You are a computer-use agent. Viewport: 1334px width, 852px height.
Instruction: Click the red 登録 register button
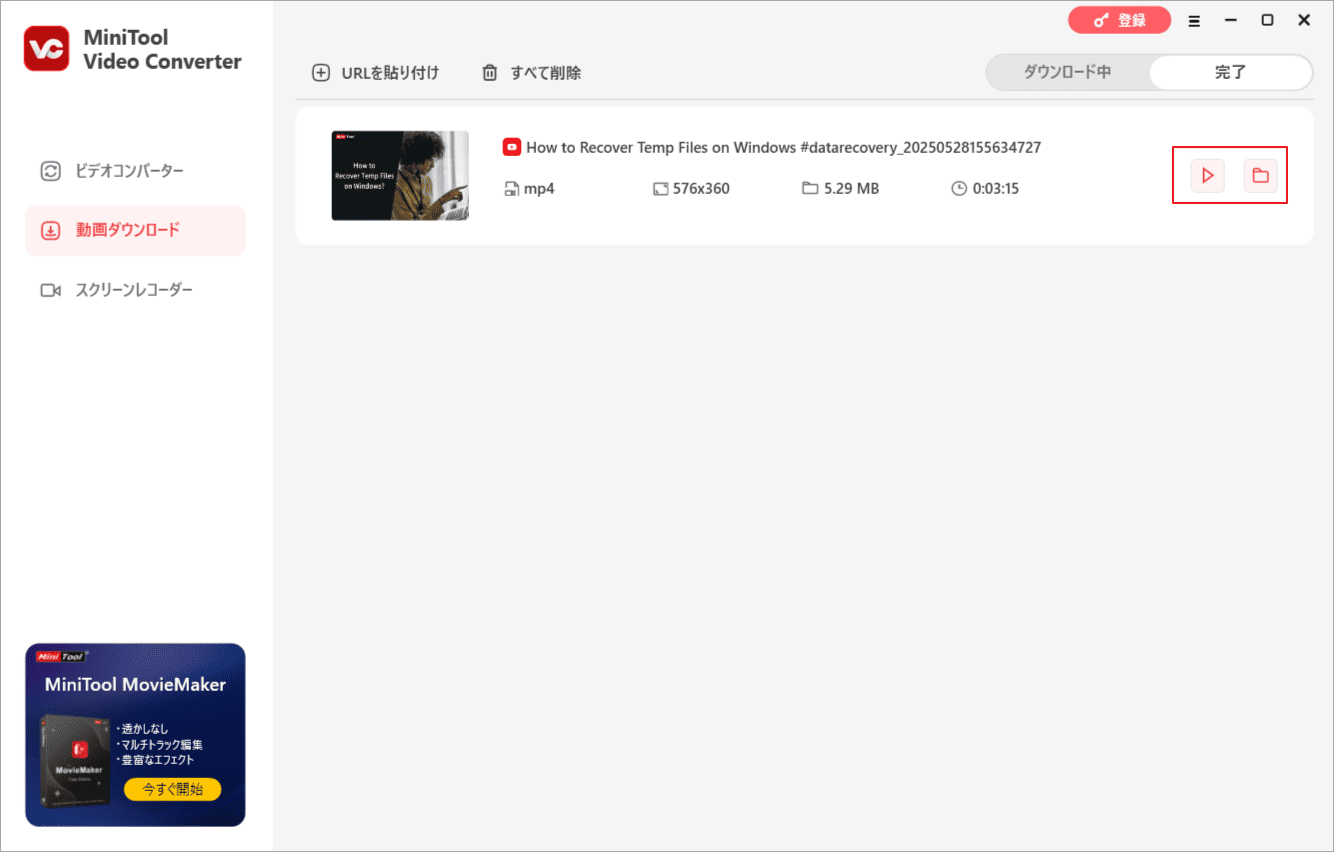coord(1119,20)
